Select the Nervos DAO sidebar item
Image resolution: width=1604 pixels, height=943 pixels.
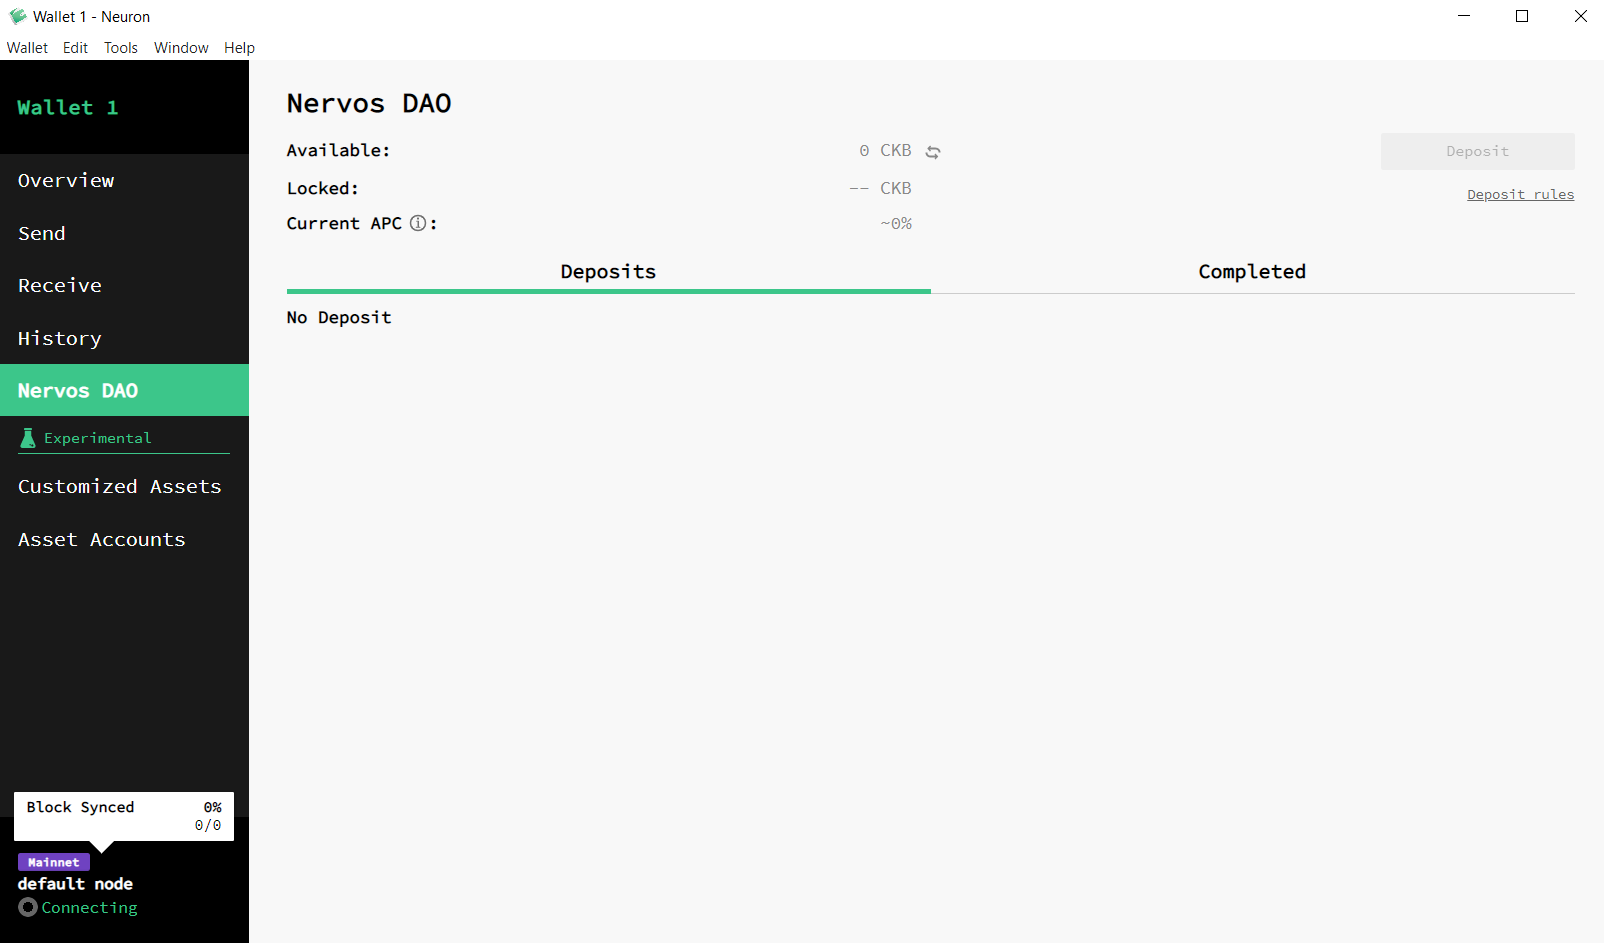pyautogui.click(x=78, y=390)
